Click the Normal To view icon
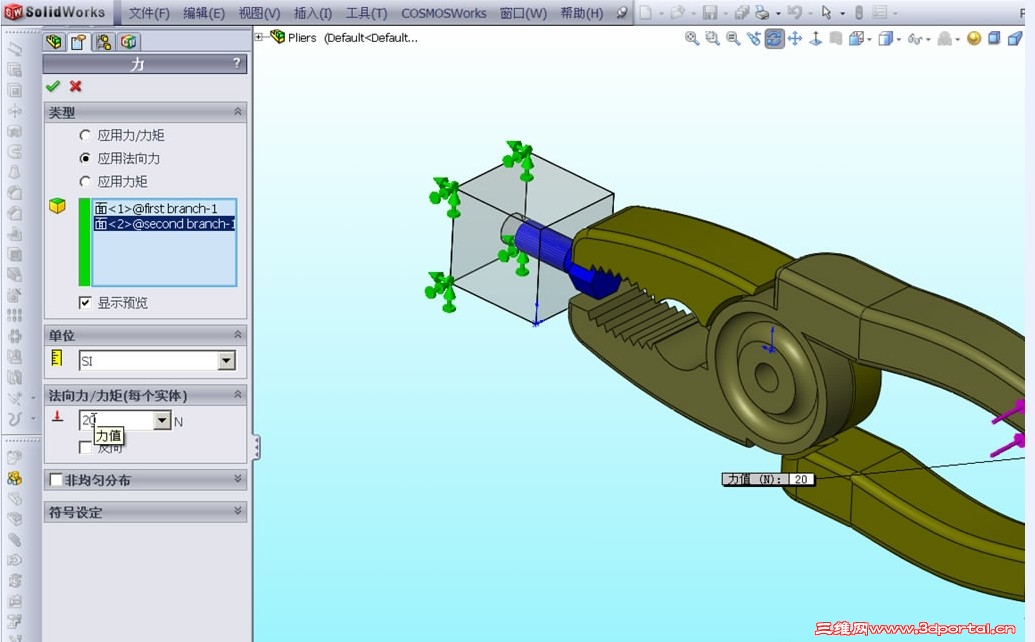1035x642 pixels. (x=816, y=38)
